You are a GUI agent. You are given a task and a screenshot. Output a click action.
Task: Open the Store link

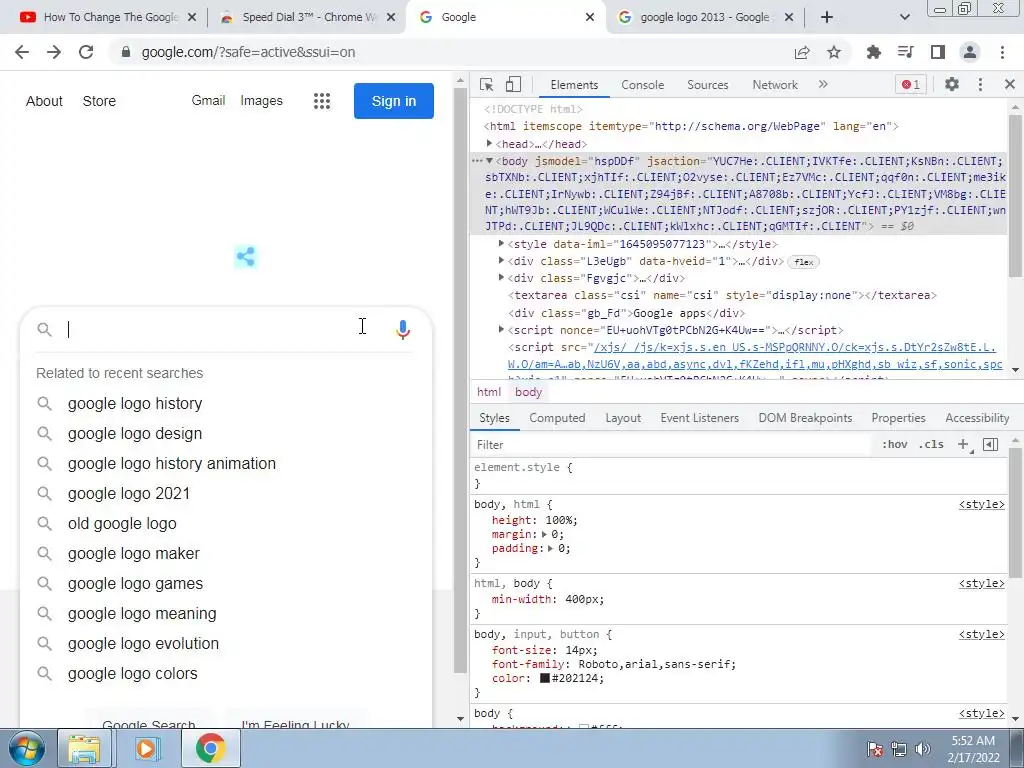(99, 101)
